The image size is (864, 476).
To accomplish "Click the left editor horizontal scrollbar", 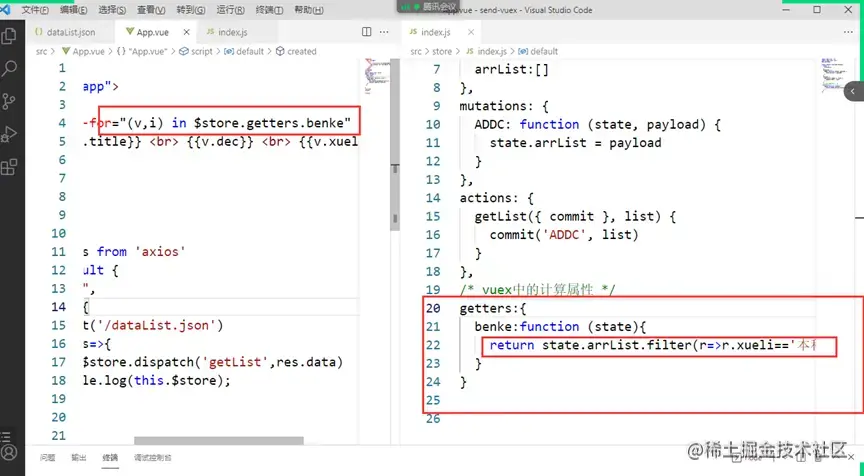I will (219, 441).
